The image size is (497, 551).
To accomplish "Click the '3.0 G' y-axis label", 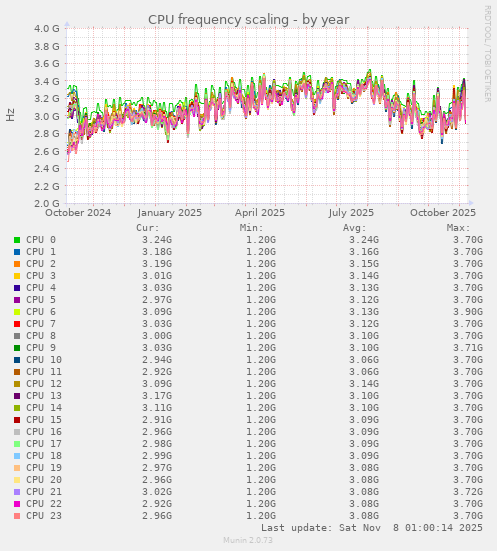I will pyautogui.click(x=47, y=116).
